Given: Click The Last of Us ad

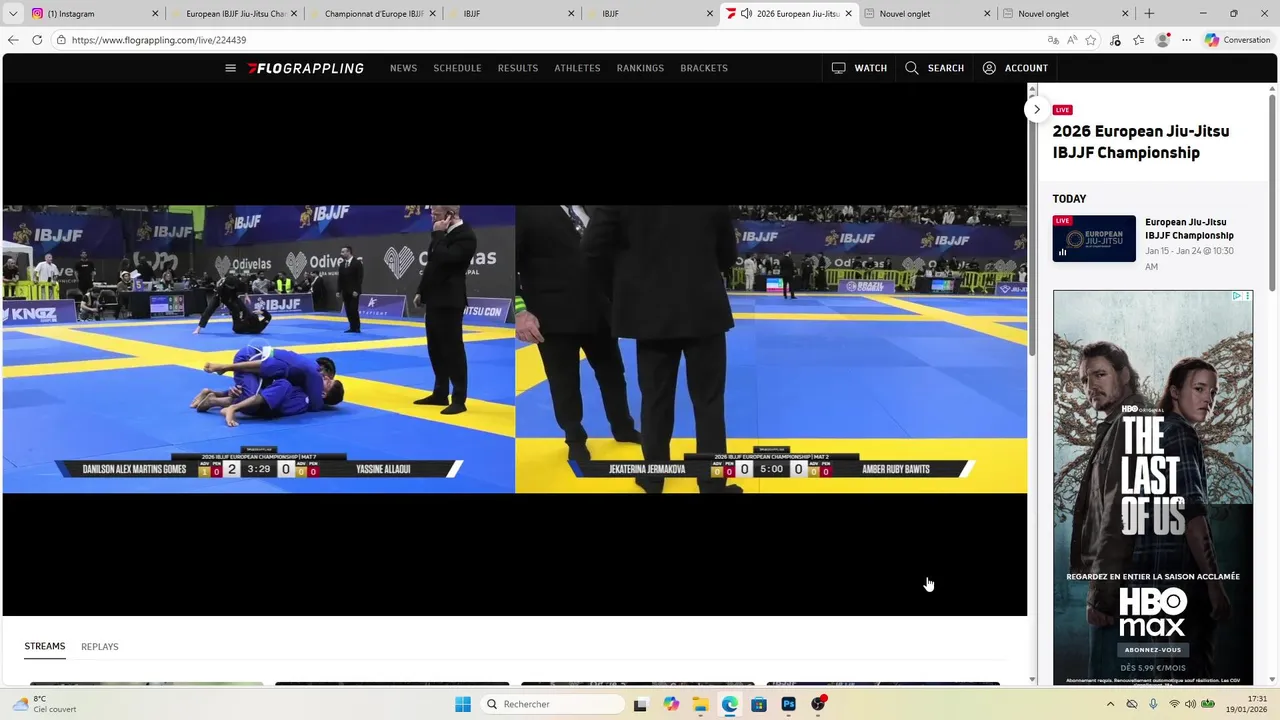Looking at the screenshot, I should click(x=1153, y=487).
